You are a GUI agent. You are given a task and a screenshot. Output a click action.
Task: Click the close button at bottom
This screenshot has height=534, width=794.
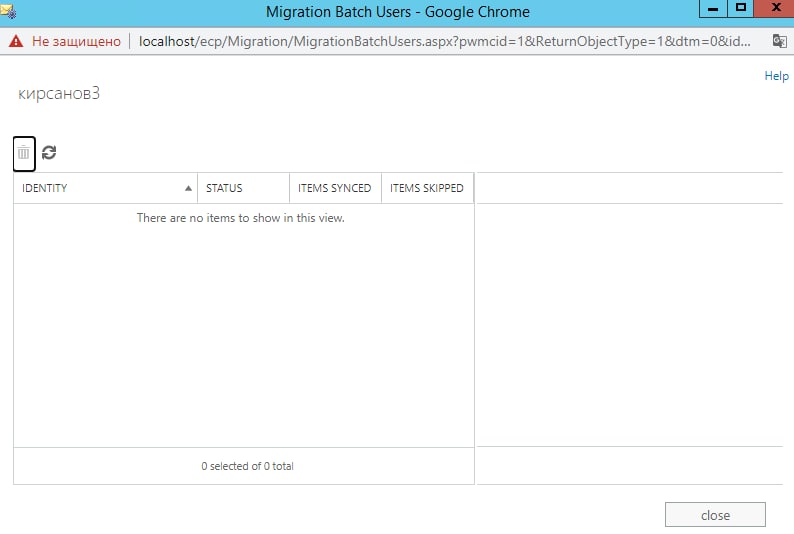715,515
